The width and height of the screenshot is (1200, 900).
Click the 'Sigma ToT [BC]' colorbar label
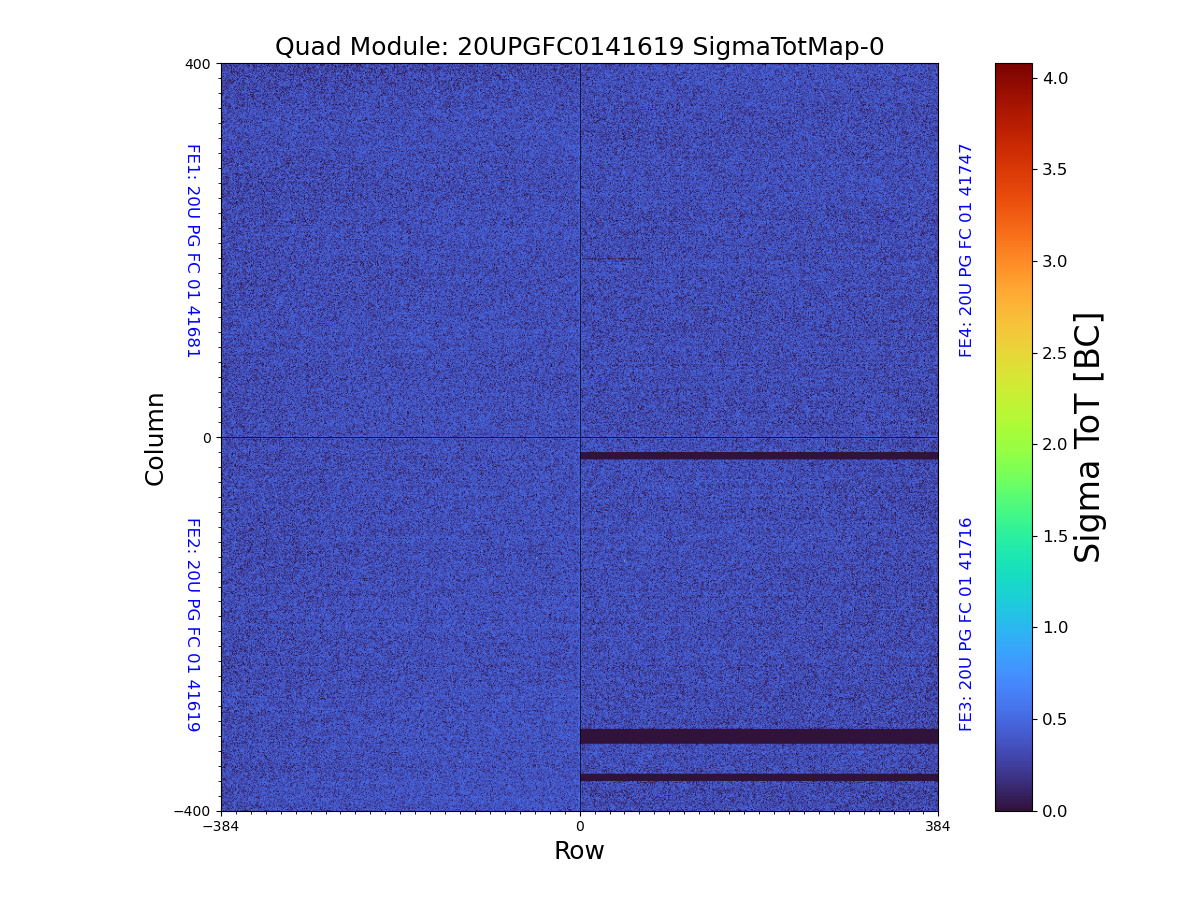point(1088,438)
